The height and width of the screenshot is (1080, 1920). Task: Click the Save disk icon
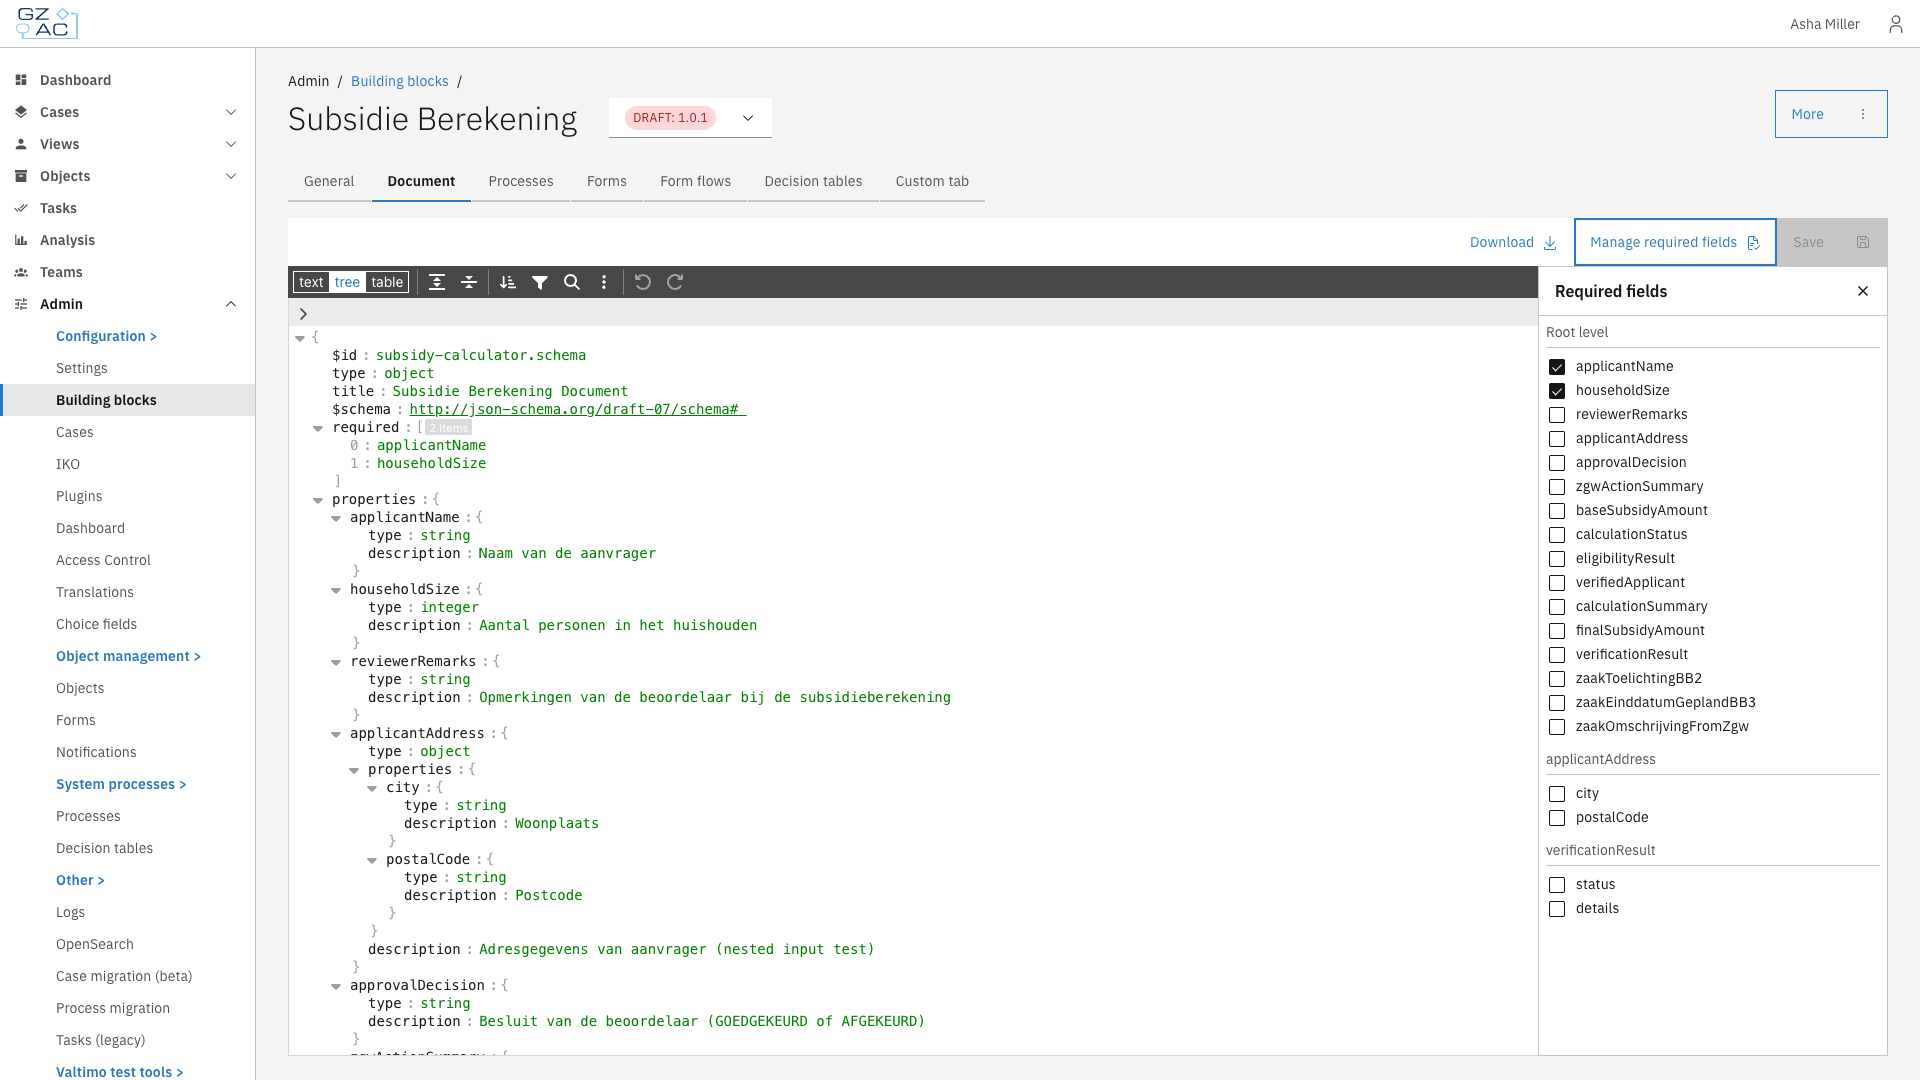tap(1863, 242)
